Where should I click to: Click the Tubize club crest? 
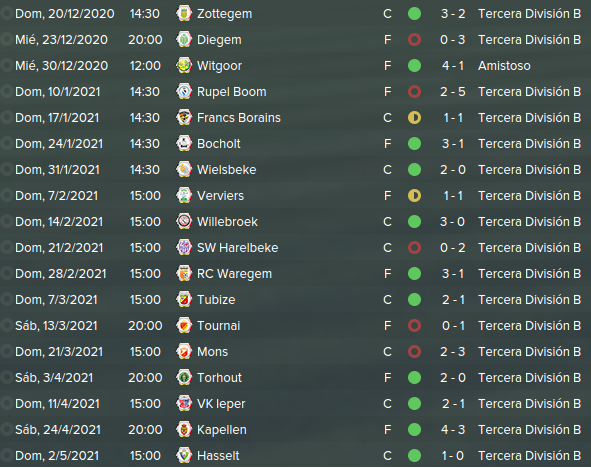[x=184, y=300]
